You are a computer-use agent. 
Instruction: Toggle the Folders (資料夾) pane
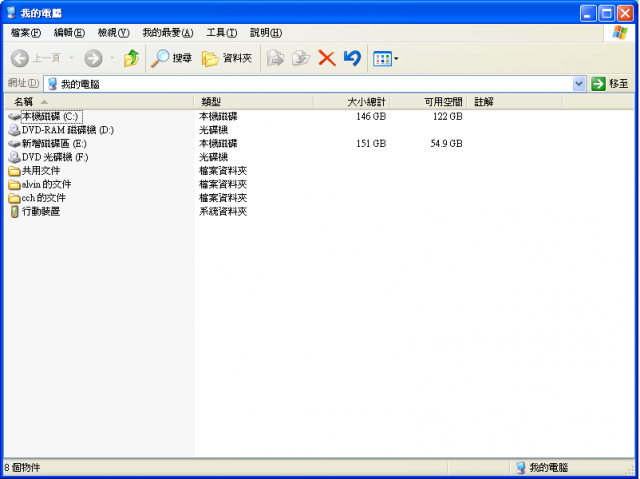pos(227,58)
